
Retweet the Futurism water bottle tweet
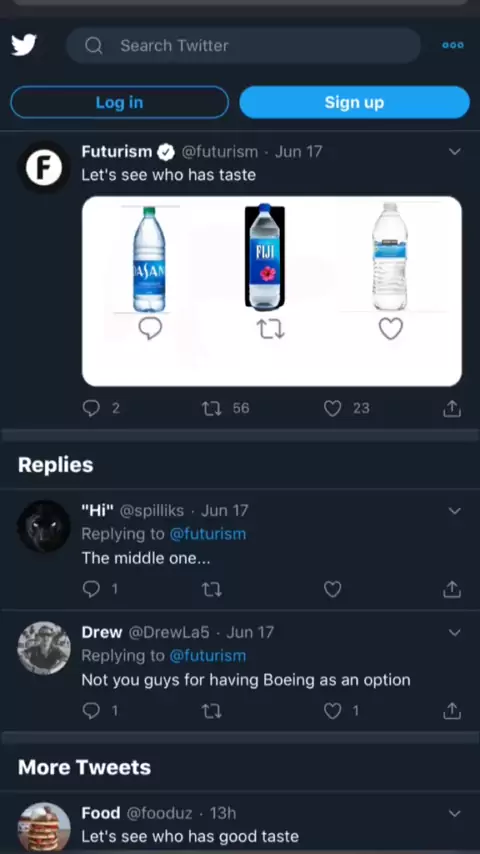[212, 408]
